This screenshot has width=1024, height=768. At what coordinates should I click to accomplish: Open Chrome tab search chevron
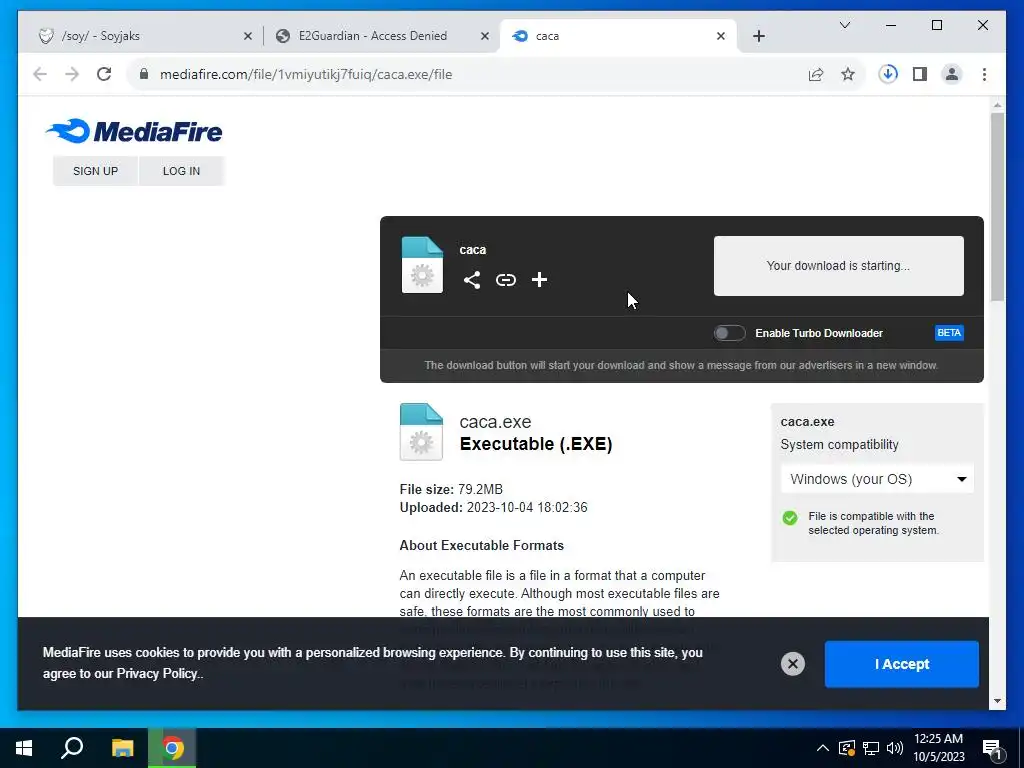point(844,25)
